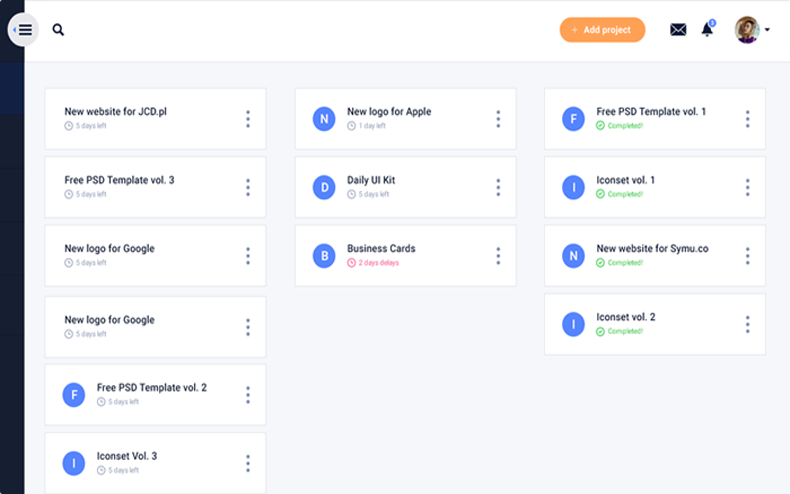The image size is (790, 494).
Task: Open the Iconset vol. 1 project title
Action: (x=626, y=180)
